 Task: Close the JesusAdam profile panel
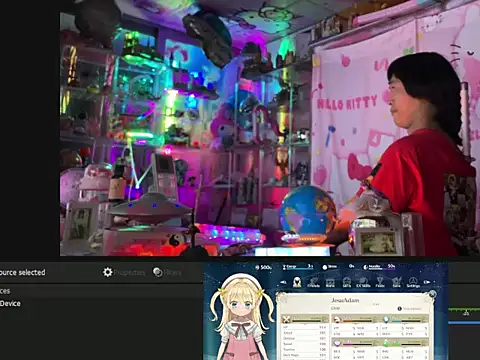point(432,294)
